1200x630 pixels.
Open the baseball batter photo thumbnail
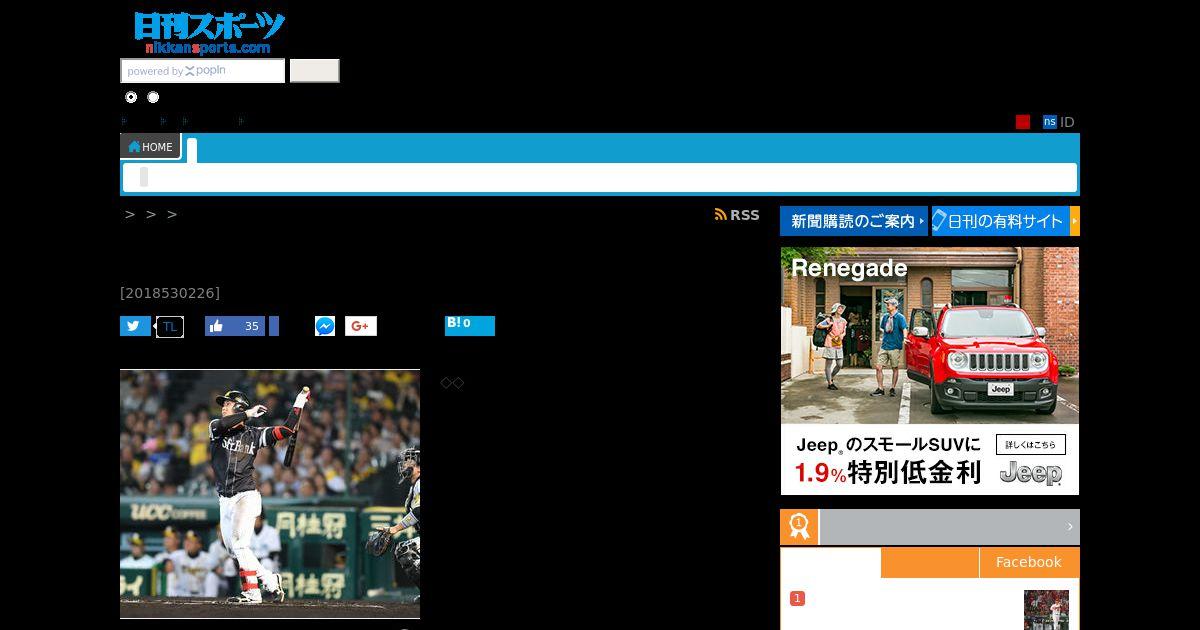click(270, 494)
